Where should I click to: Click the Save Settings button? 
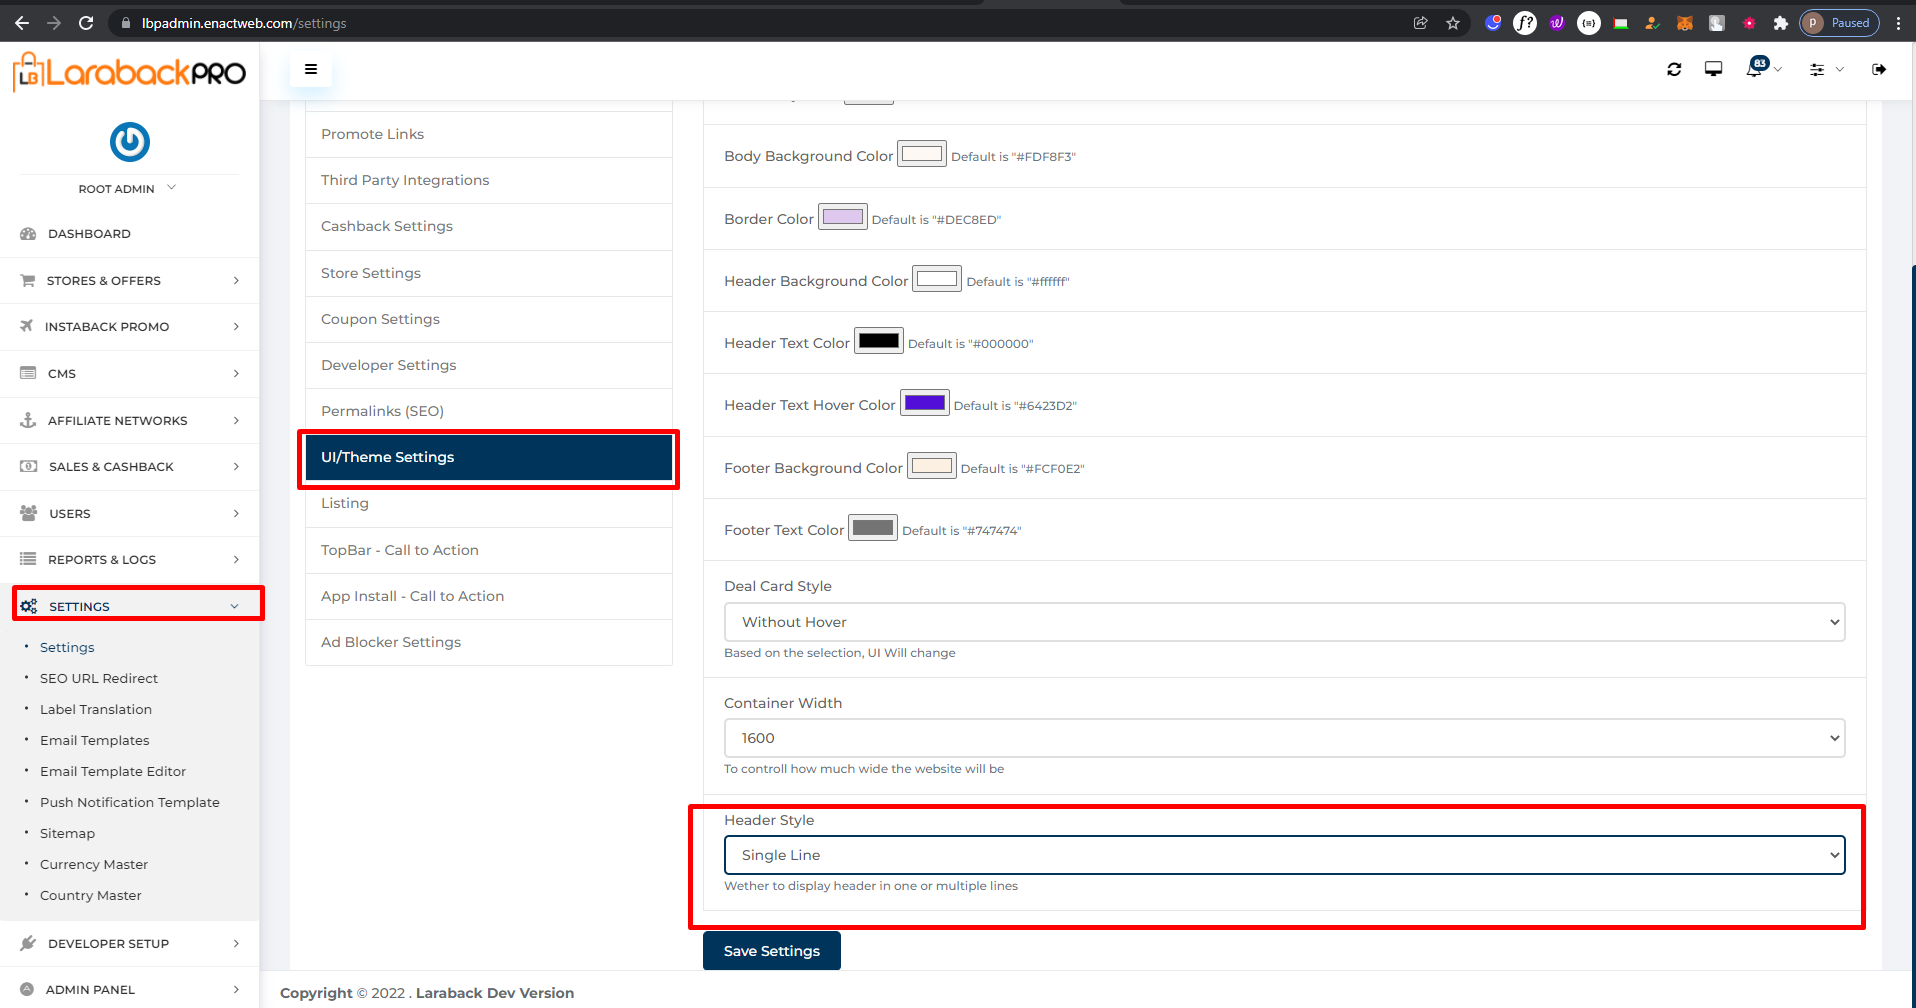click(x=771, y=950)
